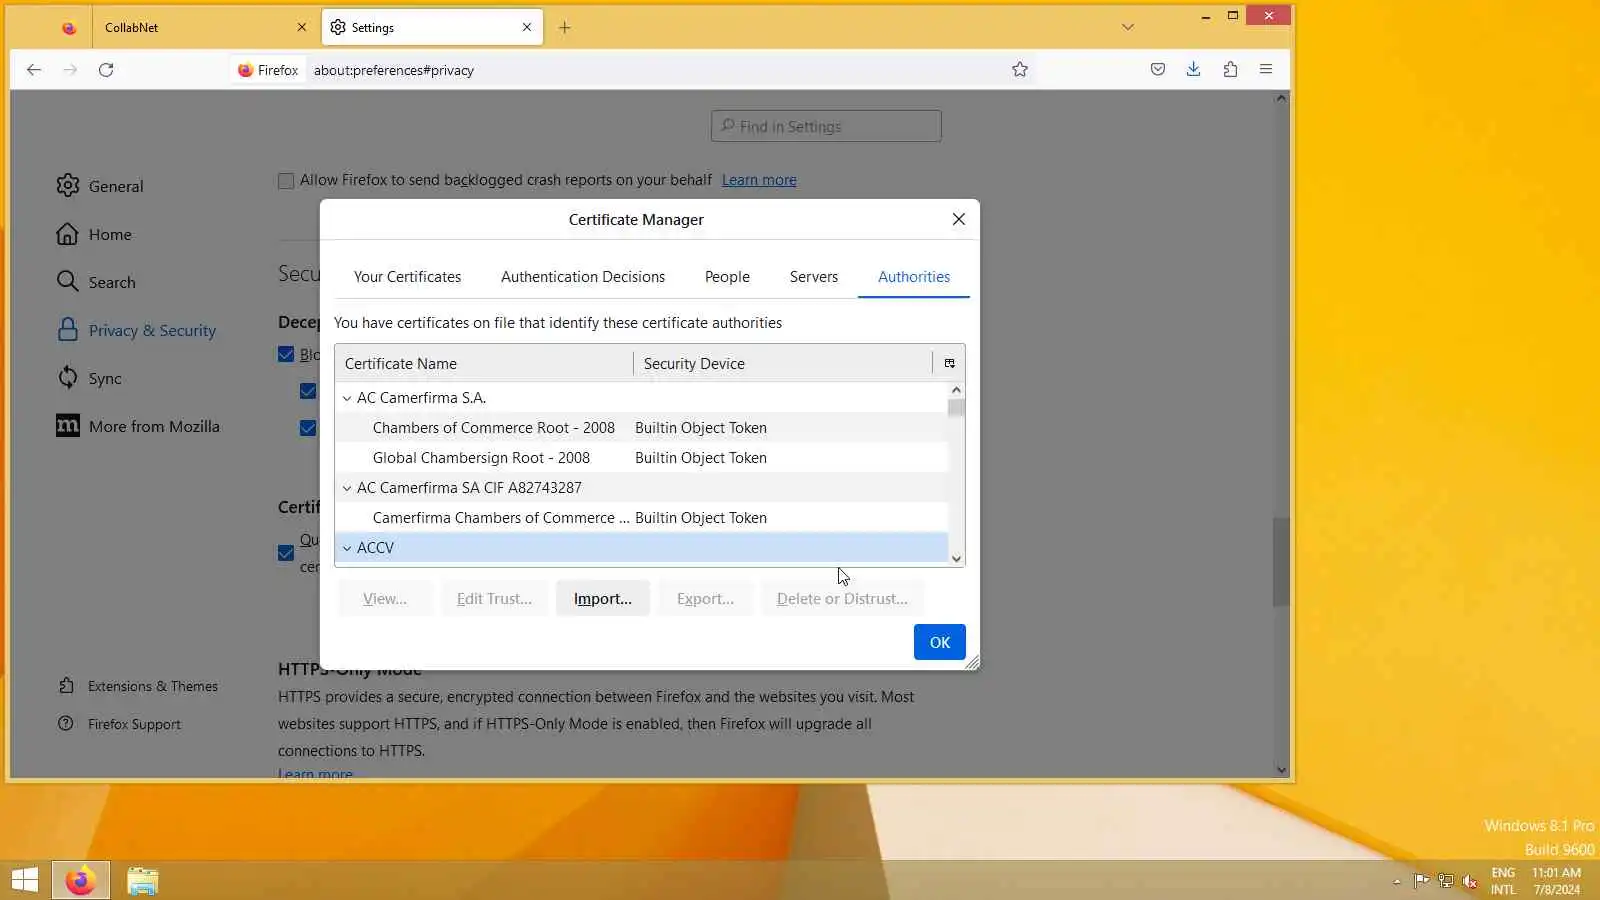
Task: Open Privacy & Security settings category
Action: tap(136, 330)
